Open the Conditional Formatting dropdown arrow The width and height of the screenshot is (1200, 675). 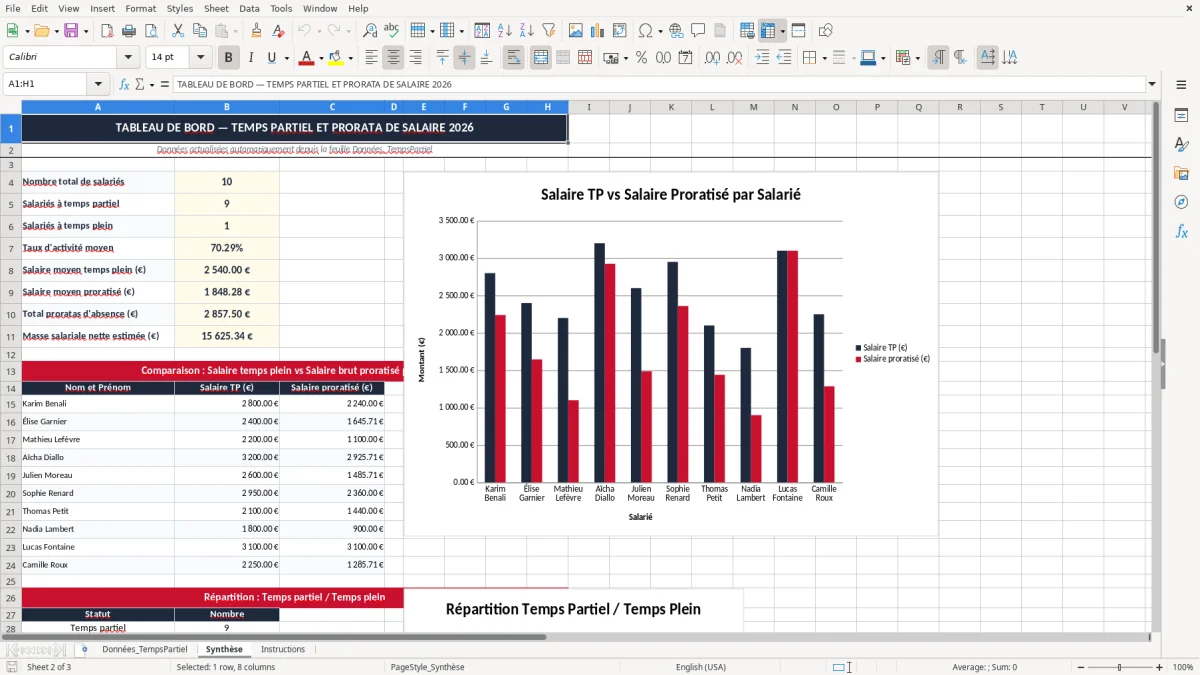click(917, 58)
